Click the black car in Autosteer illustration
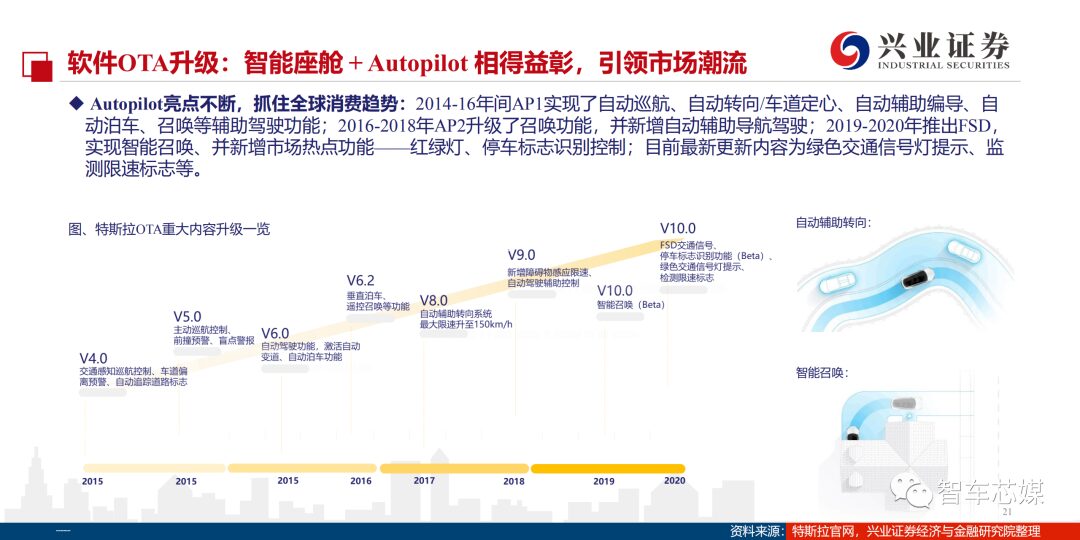 919,280
